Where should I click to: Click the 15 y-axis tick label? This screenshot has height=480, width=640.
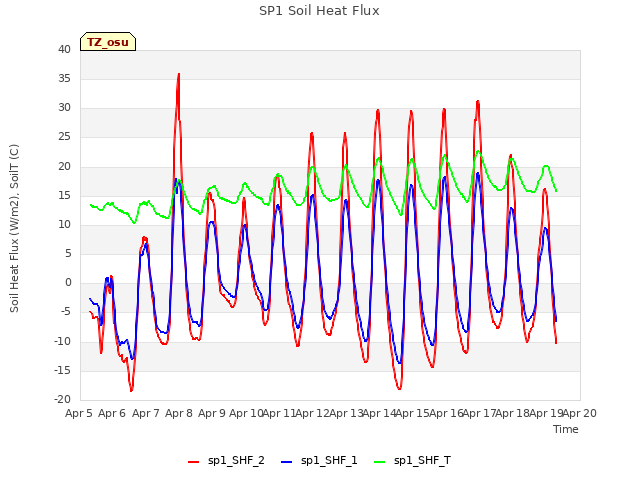pyautogui.click(x=64, y=195)
